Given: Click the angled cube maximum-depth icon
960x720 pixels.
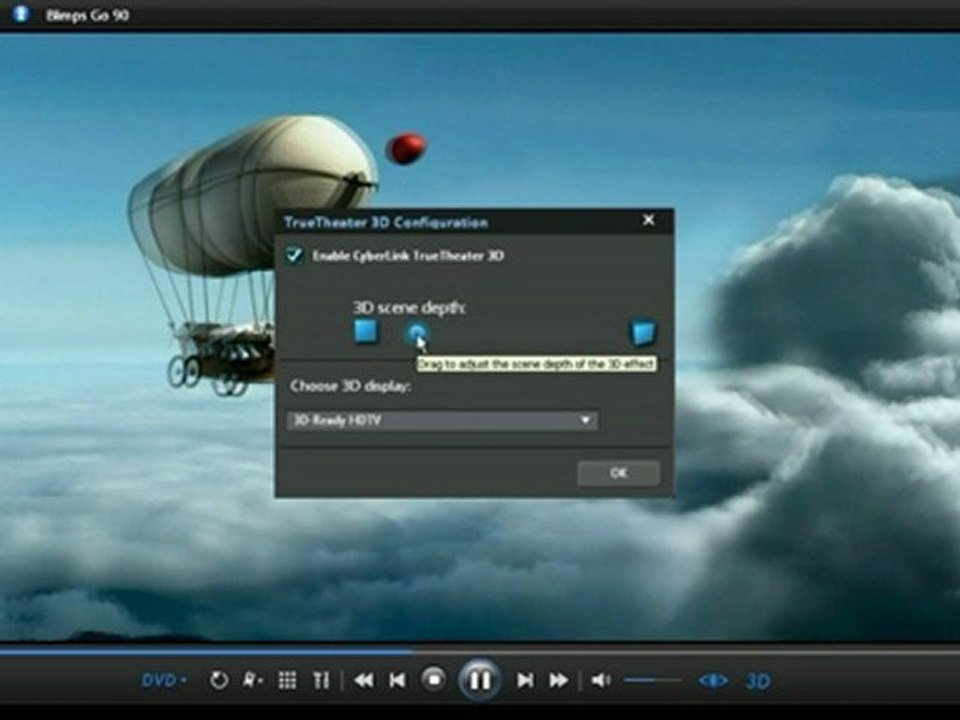Looking at the screenshot, I should (x=643, y=332).
